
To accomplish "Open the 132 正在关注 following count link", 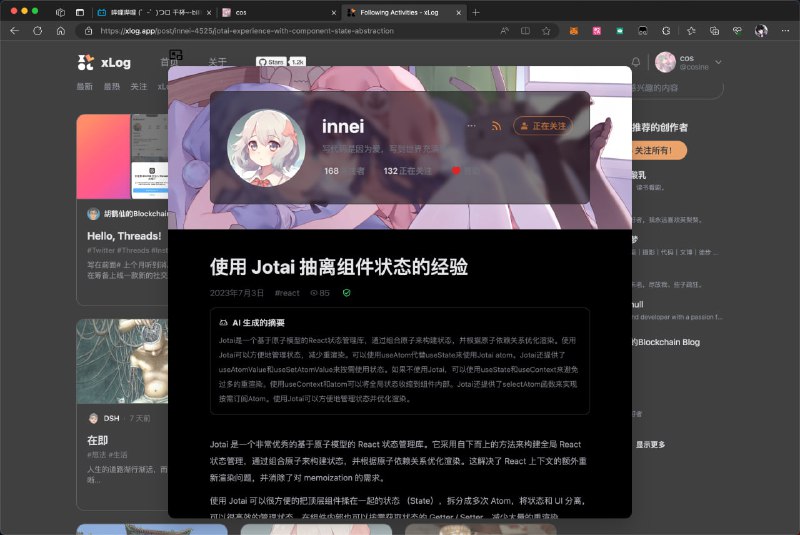I will tap(408, 171).
